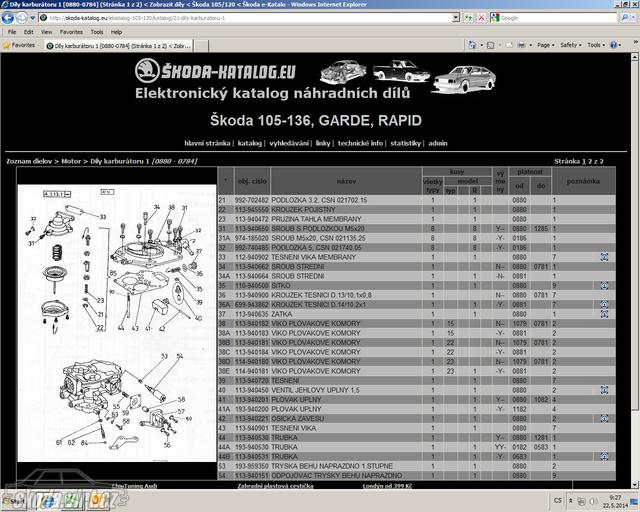The height and width of the screenshot is (512, 640).
Task: Open picture icon for VENTIL JEHLOVY UPLNY row
Action: coord(604,390)
